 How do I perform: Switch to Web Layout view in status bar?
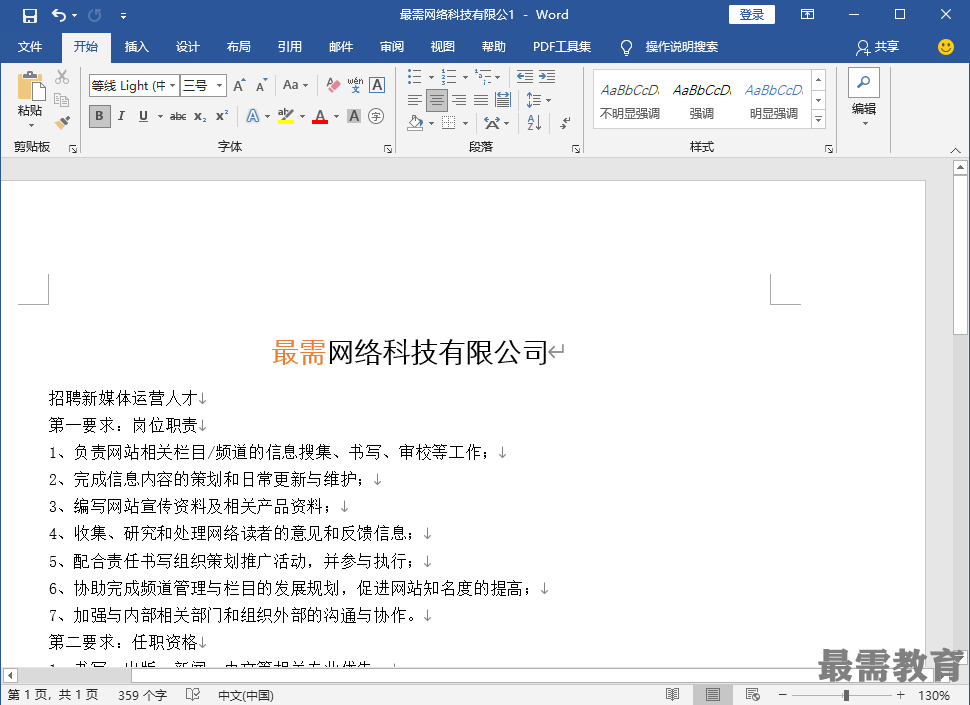pyautogui.click(x=752, y=694)
